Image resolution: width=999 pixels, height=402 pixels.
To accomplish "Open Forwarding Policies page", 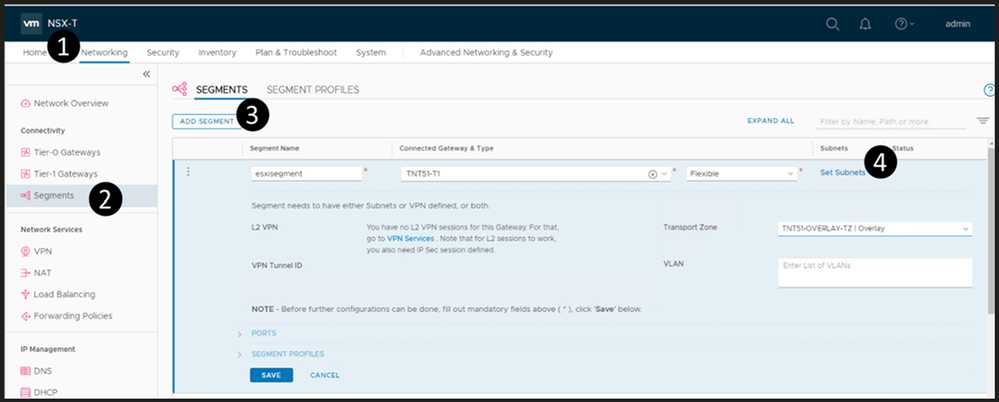I will click(x=73, y=316).
